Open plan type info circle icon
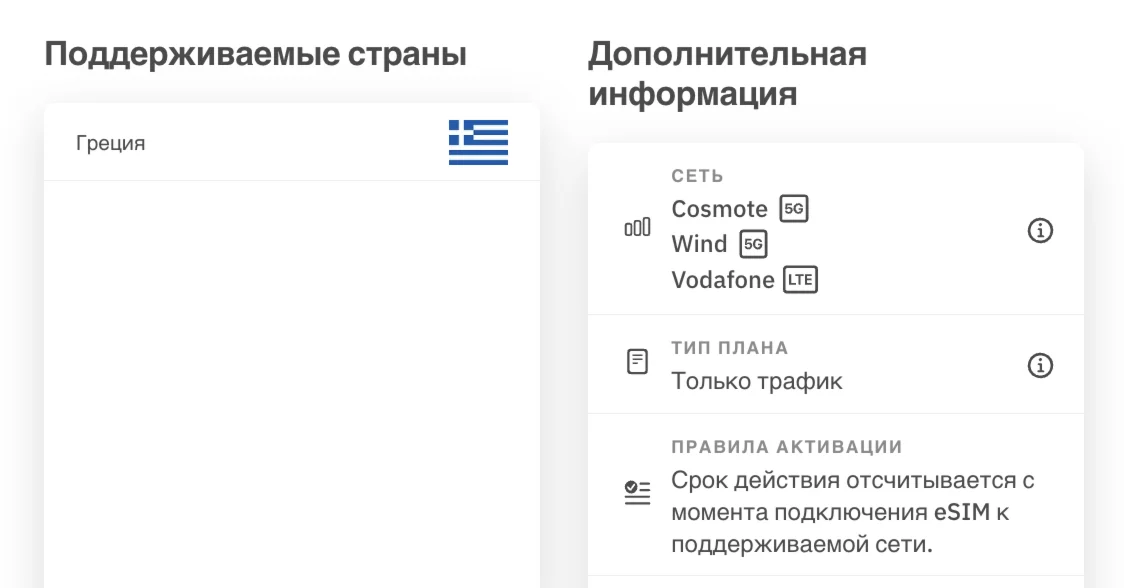 1040,365
